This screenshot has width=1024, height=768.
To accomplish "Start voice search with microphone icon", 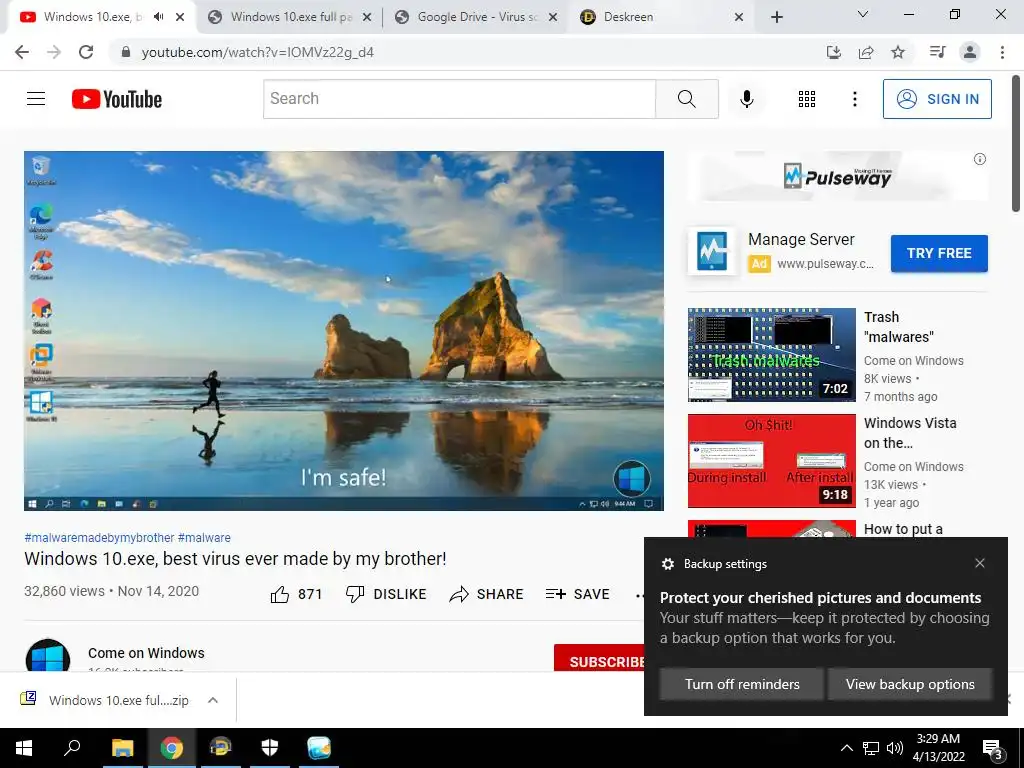I will point(747,99).
